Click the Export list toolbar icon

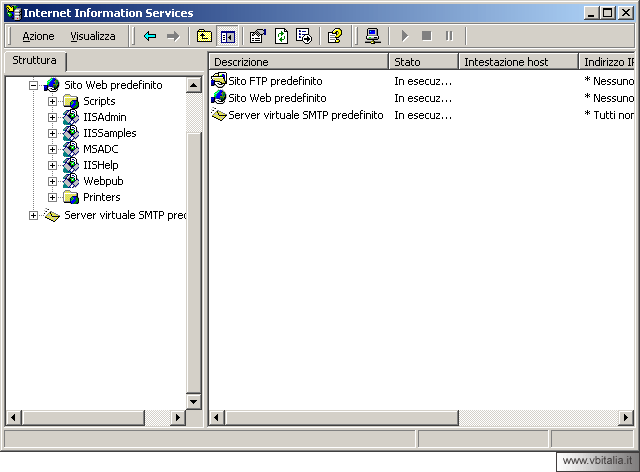(304, 36)
